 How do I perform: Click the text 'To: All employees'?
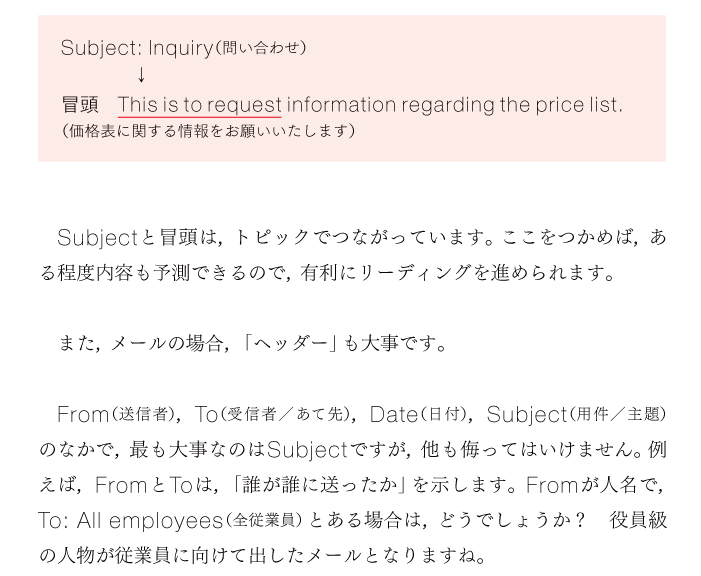pos(131,521)
